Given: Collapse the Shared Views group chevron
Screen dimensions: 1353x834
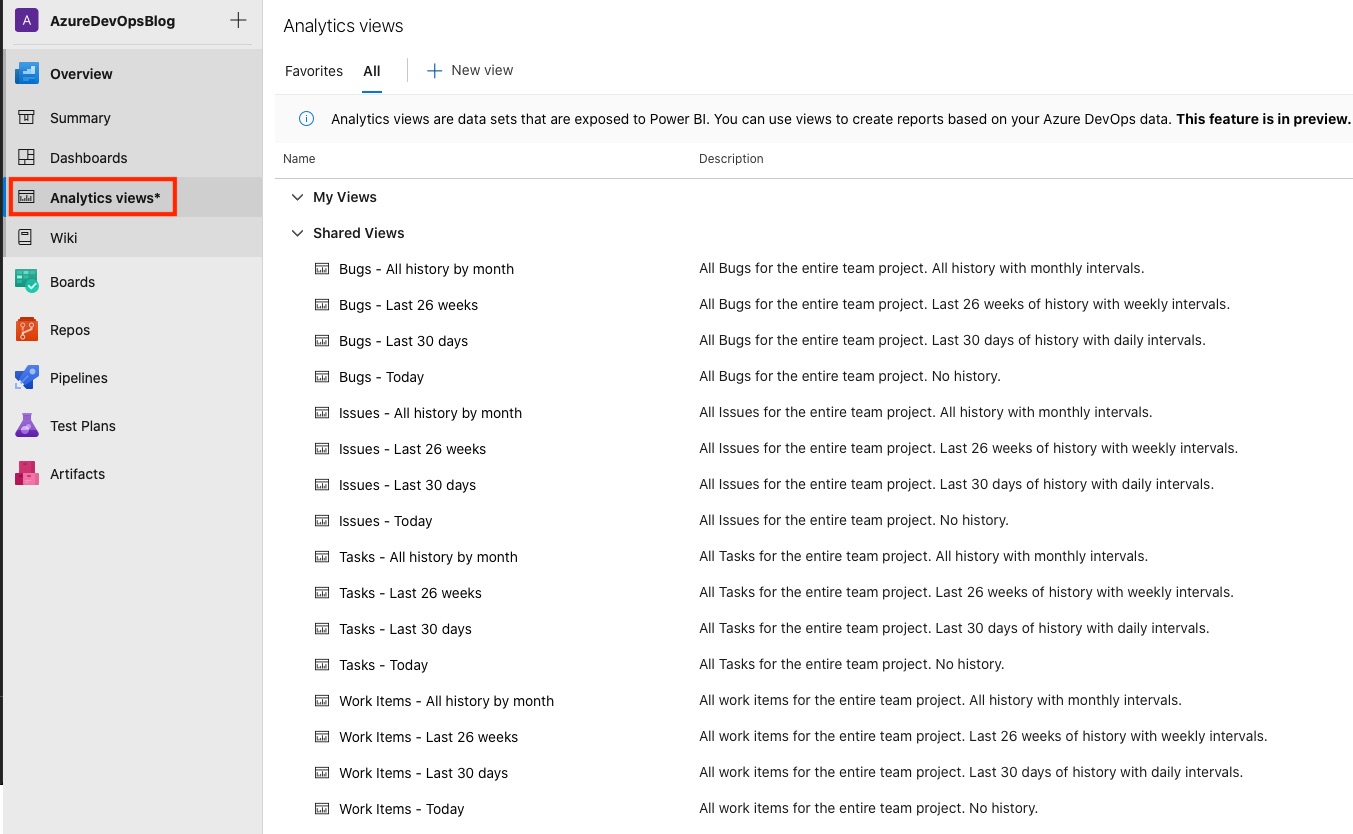Looking at the screenshot, I should [x=296, y=233].
